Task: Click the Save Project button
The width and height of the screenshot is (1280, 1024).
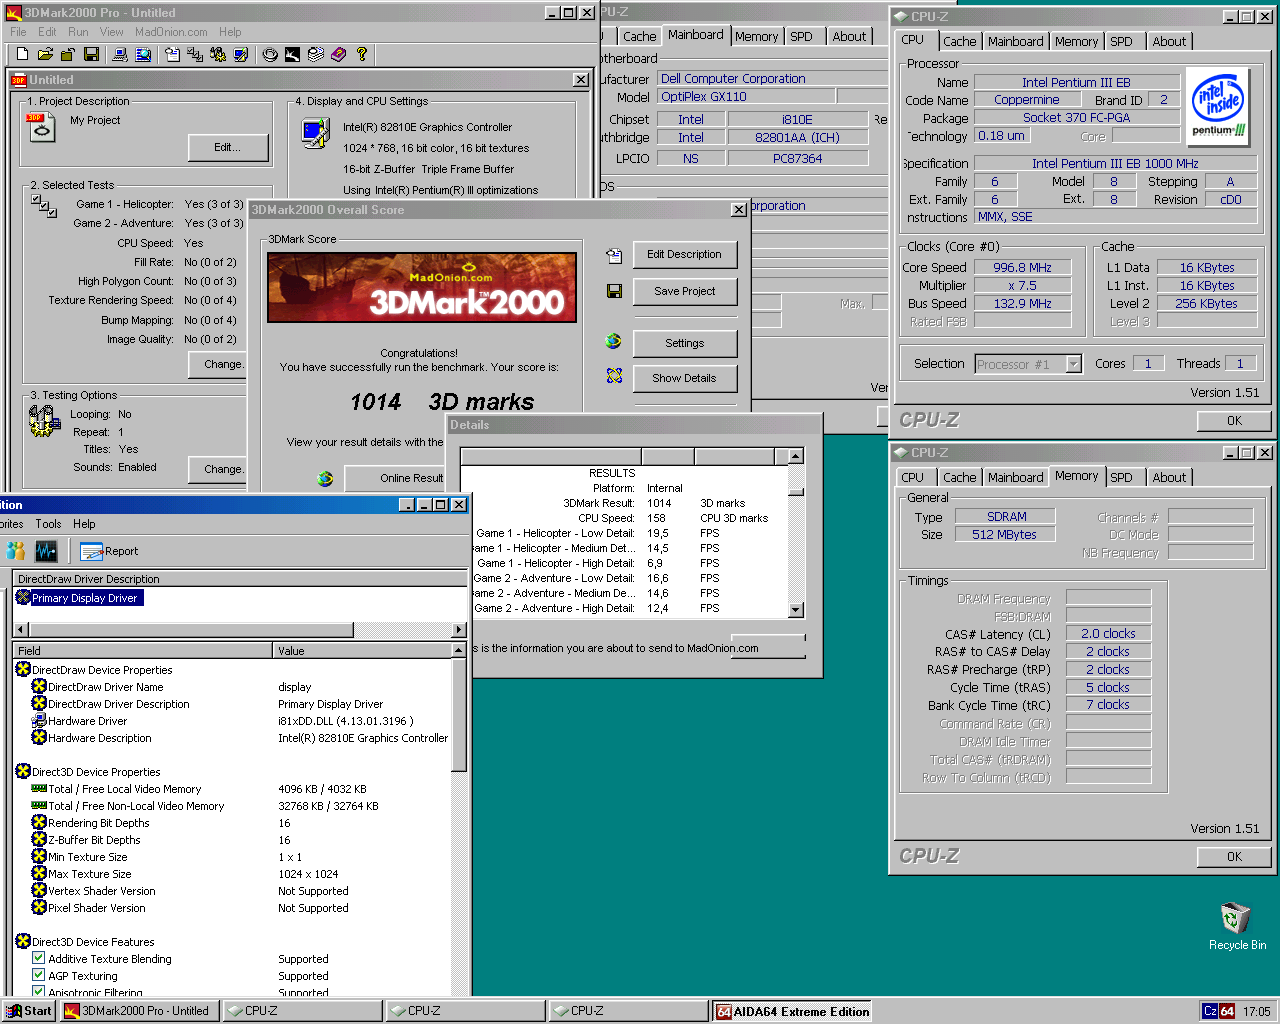Action: click(x=684, y=292)
